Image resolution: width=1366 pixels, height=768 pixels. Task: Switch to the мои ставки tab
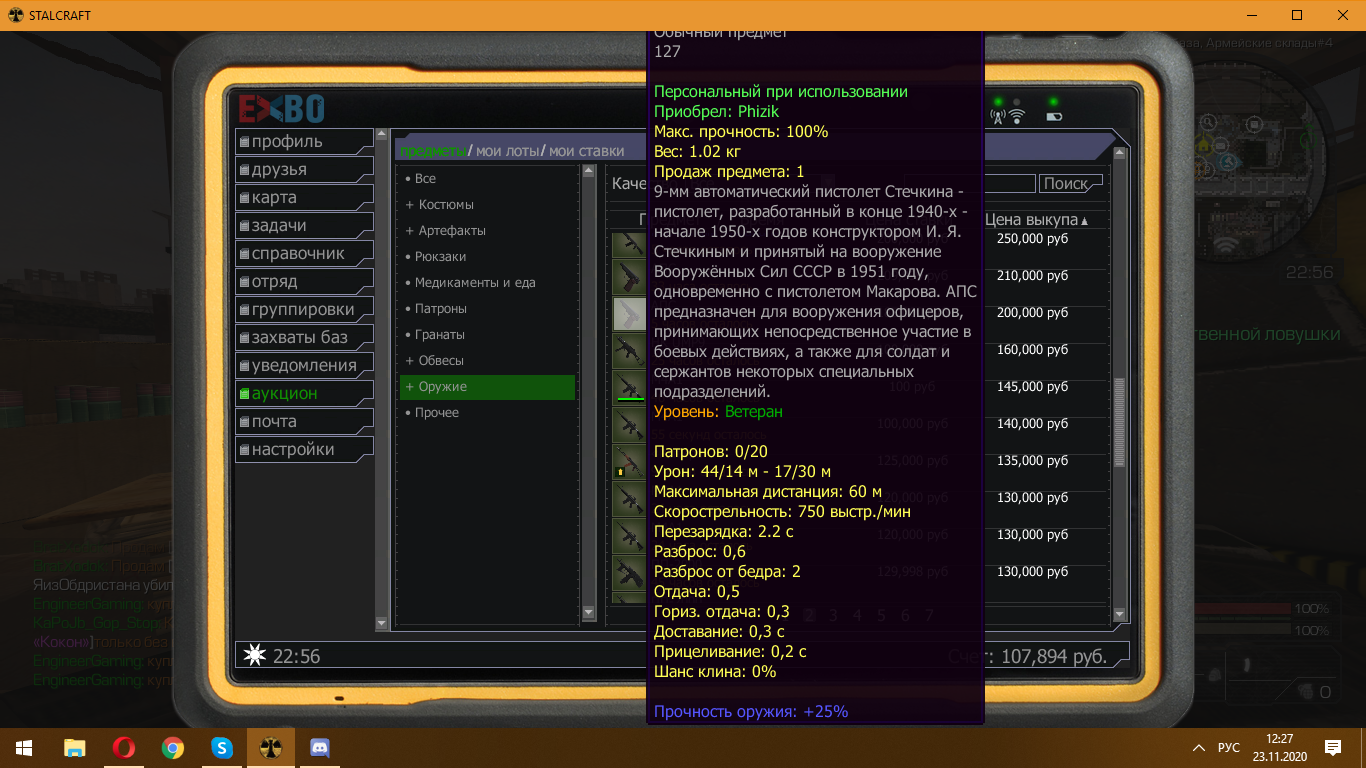tap(586, 151)
